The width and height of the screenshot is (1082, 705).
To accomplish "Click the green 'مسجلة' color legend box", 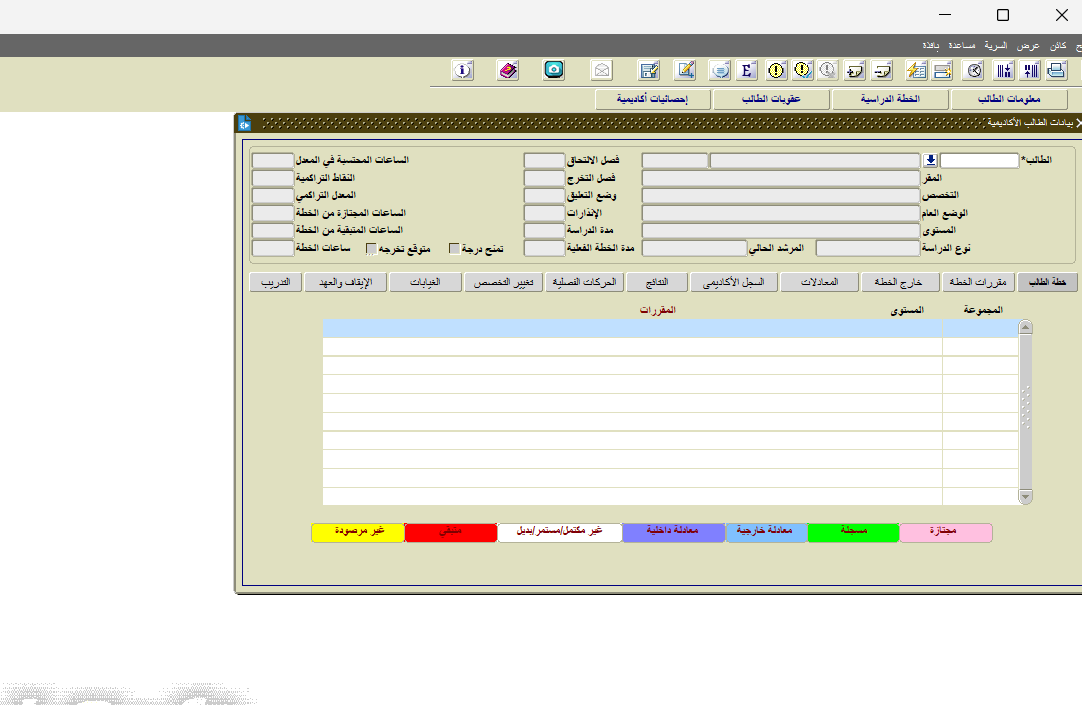I will [x=853, y=532].
